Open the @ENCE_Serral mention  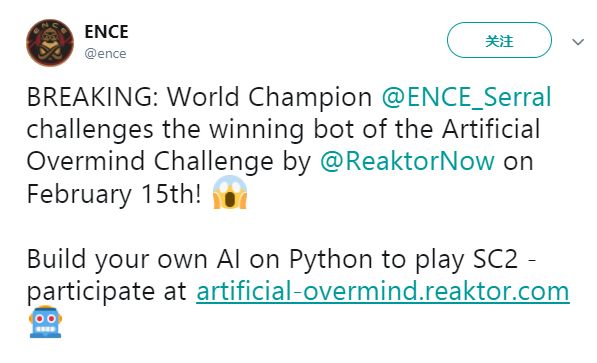pyautogui.click(x=466, y=97)
